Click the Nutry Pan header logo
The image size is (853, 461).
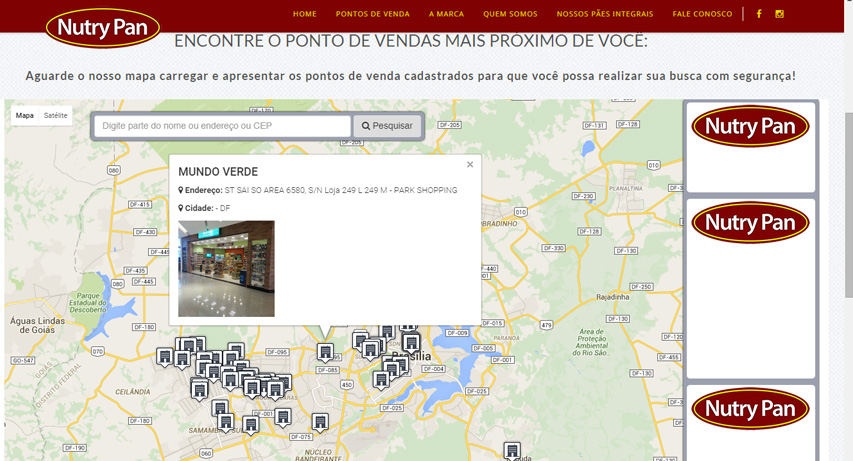click(103, 27)
